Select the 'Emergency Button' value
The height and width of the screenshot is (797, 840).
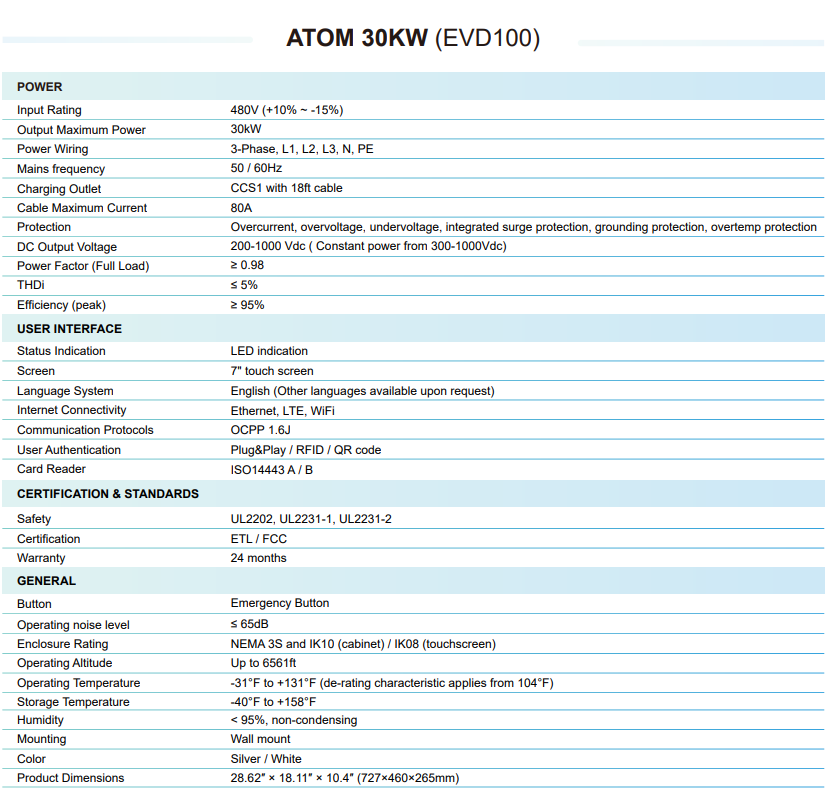point(280,603)
